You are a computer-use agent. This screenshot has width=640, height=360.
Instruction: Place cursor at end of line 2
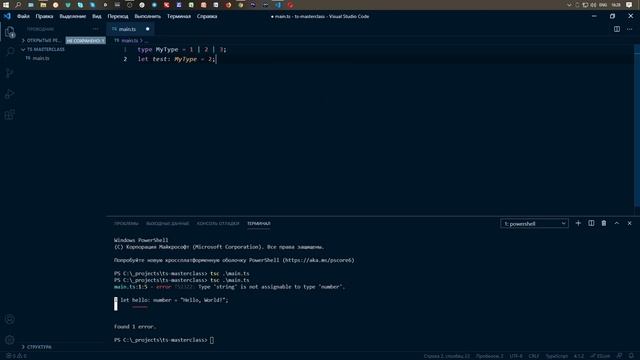point(216,59)
